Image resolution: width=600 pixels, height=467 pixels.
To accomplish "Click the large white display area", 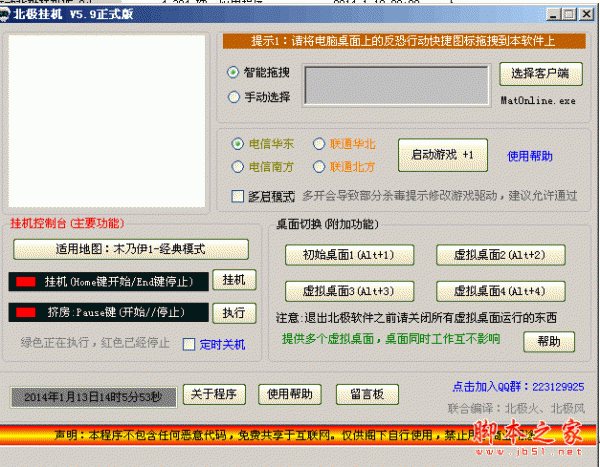I will point(107,121).
